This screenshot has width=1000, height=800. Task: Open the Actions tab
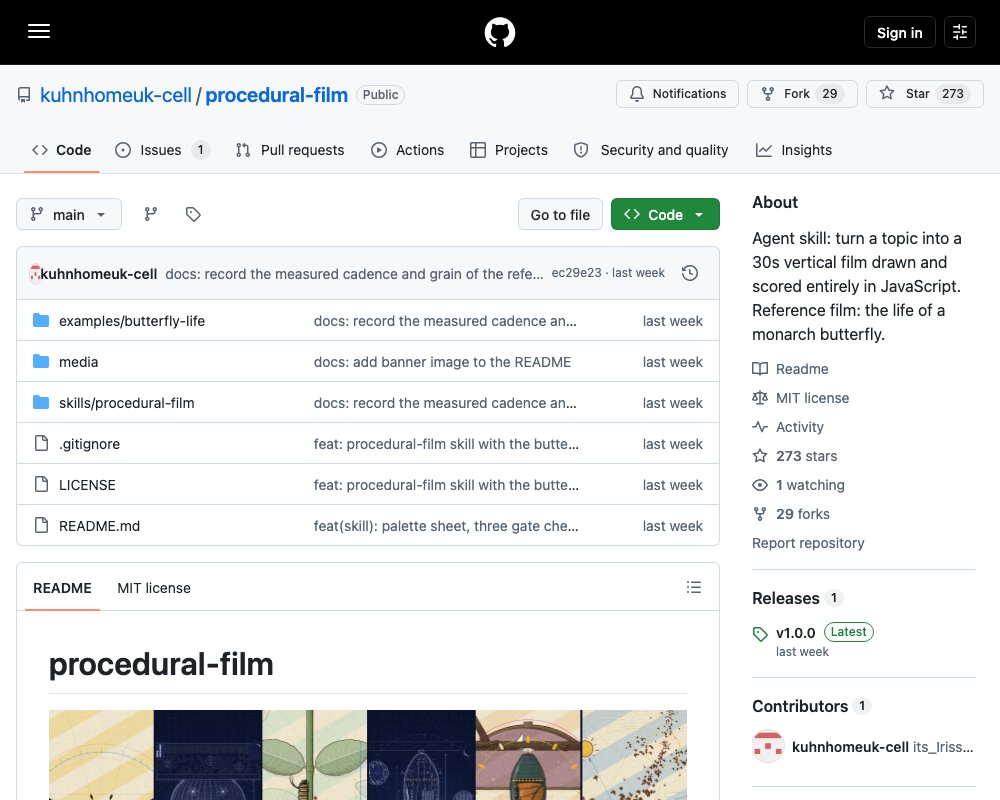coord(408,150)
